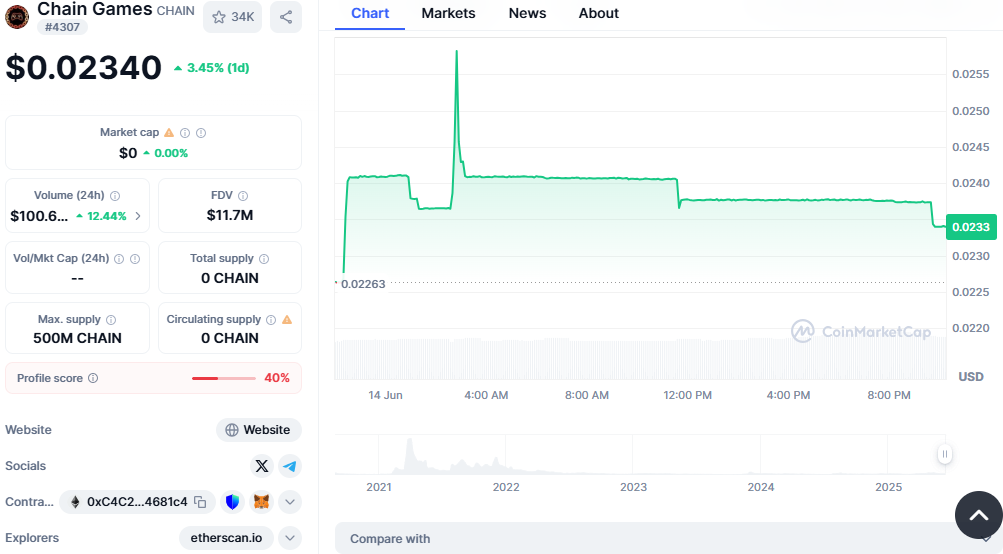Click the Ethereum contract address 0xC4C2...4681c4
The height and width of the screenshot is (554, 1003).
(137, 502)
